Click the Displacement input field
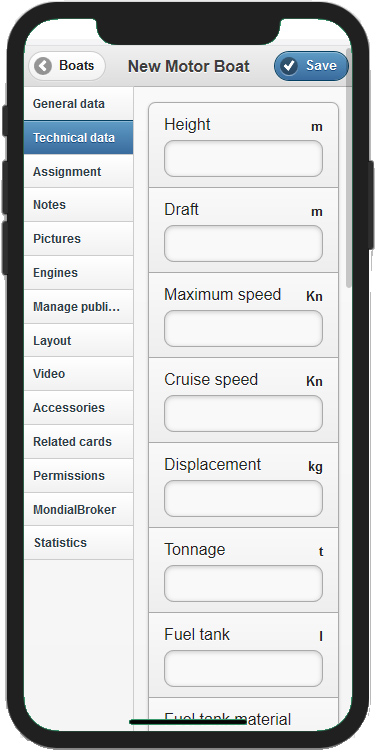 [x=243, y=499]
